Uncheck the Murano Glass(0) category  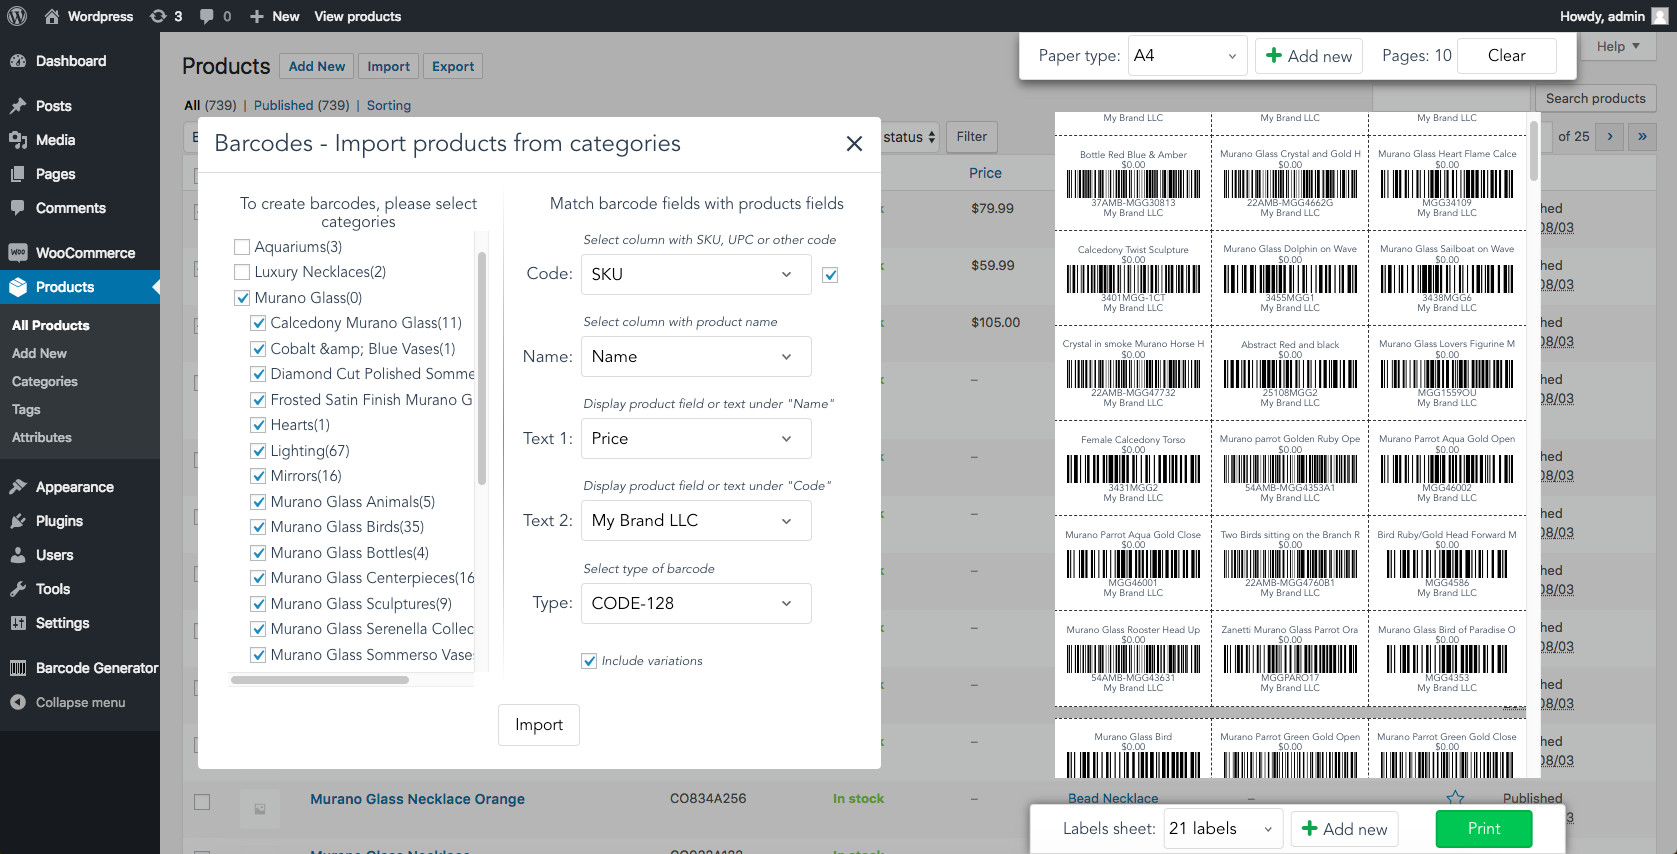pos(242,298)
